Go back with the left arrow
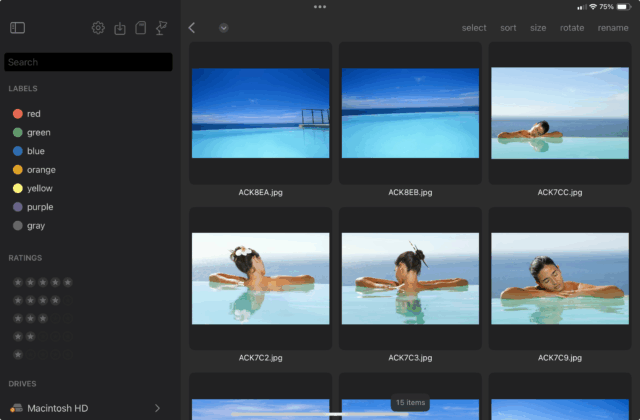640x420 pixels. point(192,28)
